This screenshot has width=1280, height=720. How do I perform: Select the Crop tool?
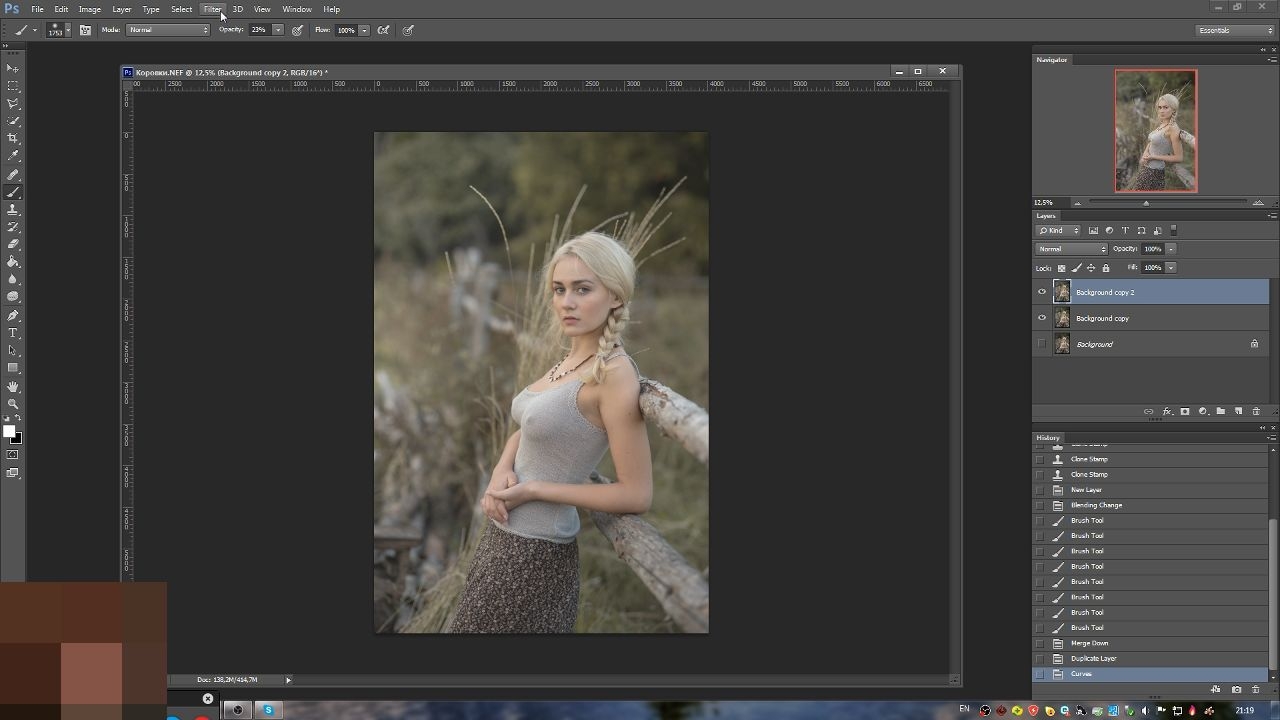coord(13,139)
